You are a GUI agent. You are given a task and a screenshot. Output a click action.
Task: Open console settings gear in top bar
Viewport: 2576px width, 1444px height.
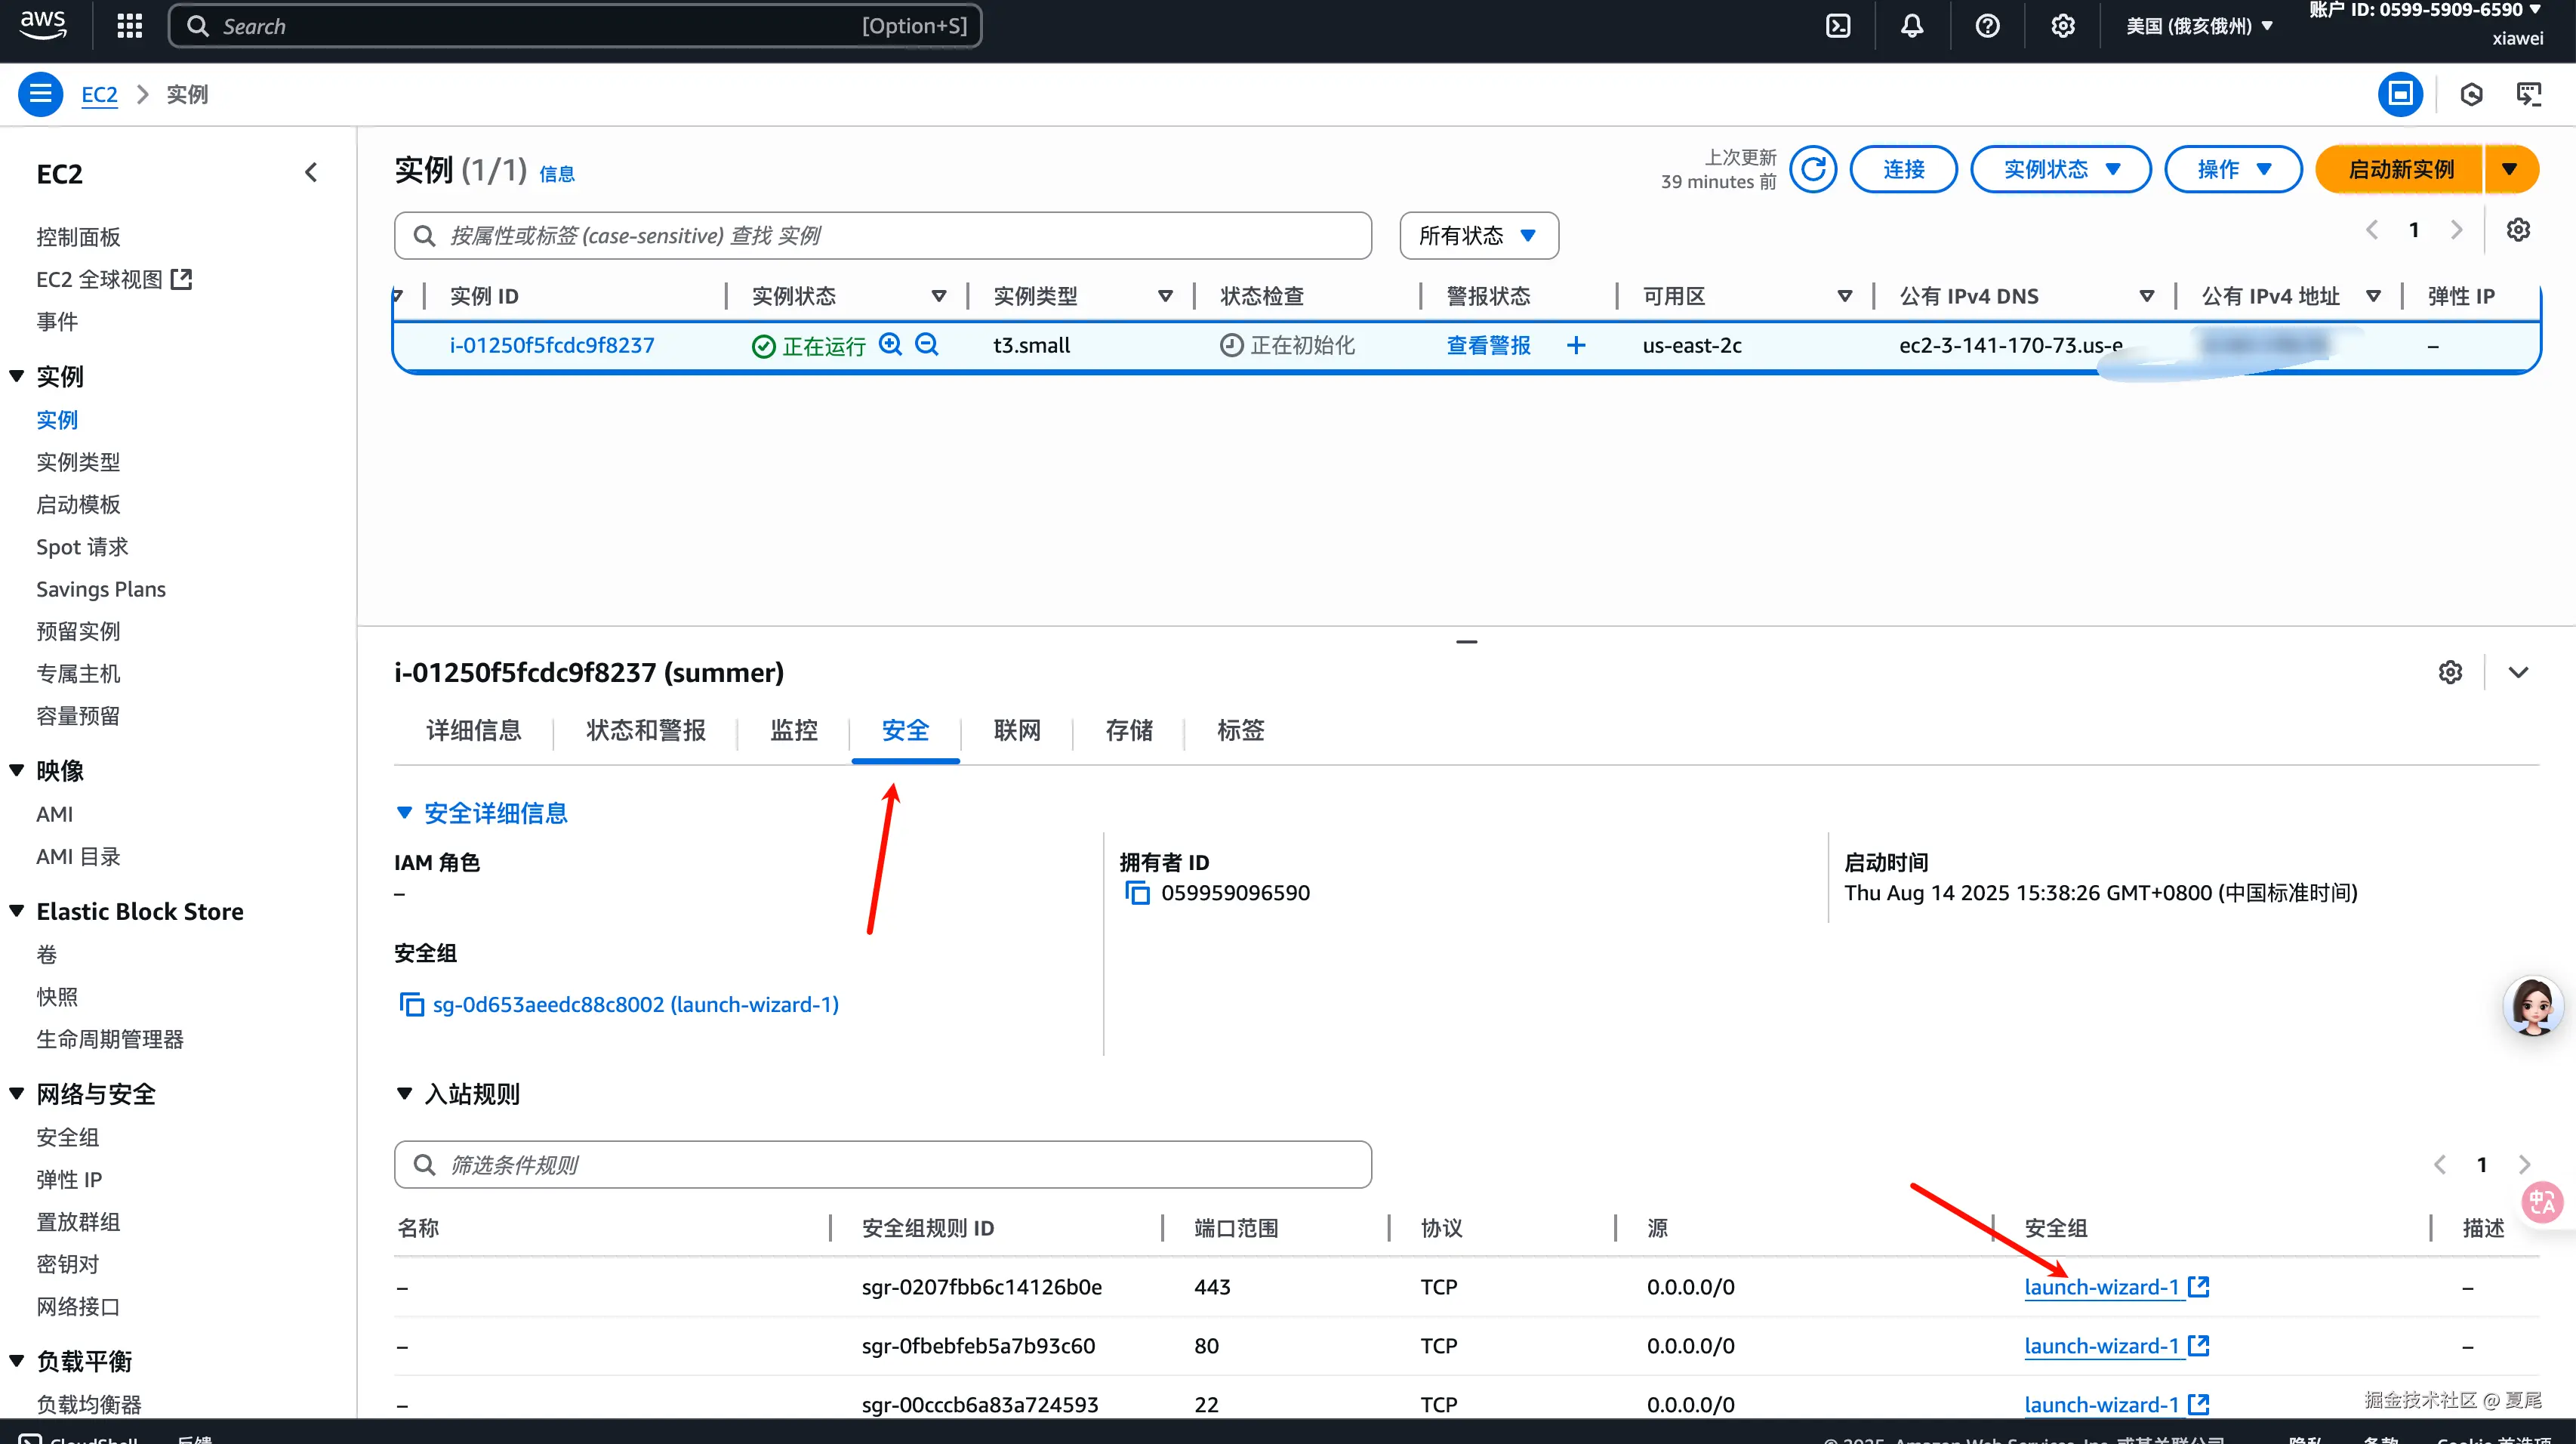(2062, 26)
